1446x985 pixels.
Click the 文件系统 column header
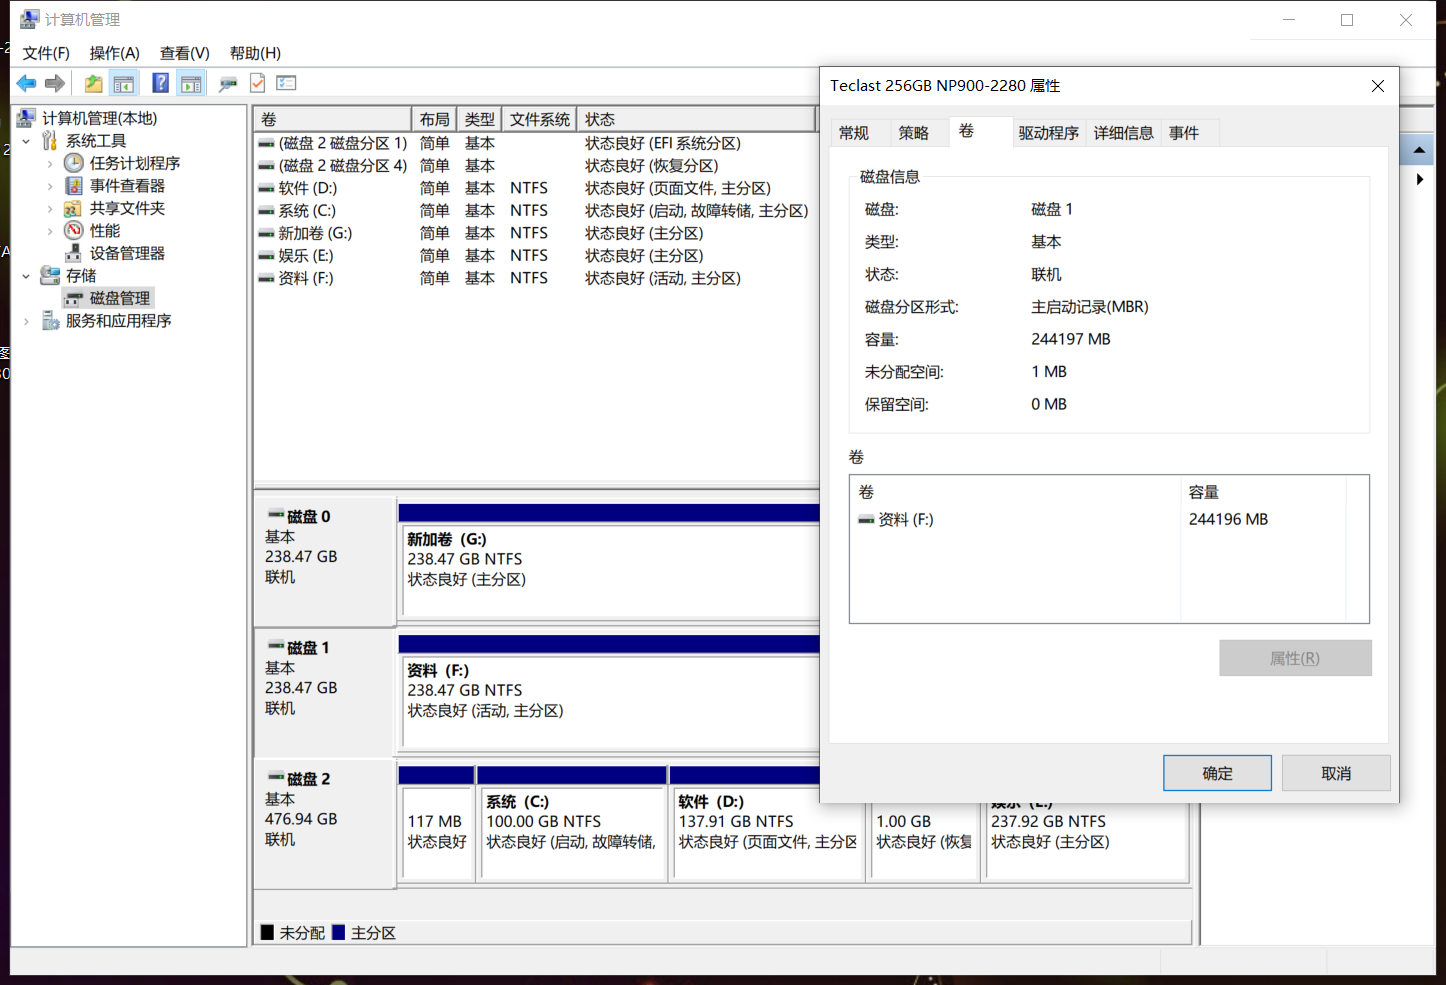coord(539,119)
